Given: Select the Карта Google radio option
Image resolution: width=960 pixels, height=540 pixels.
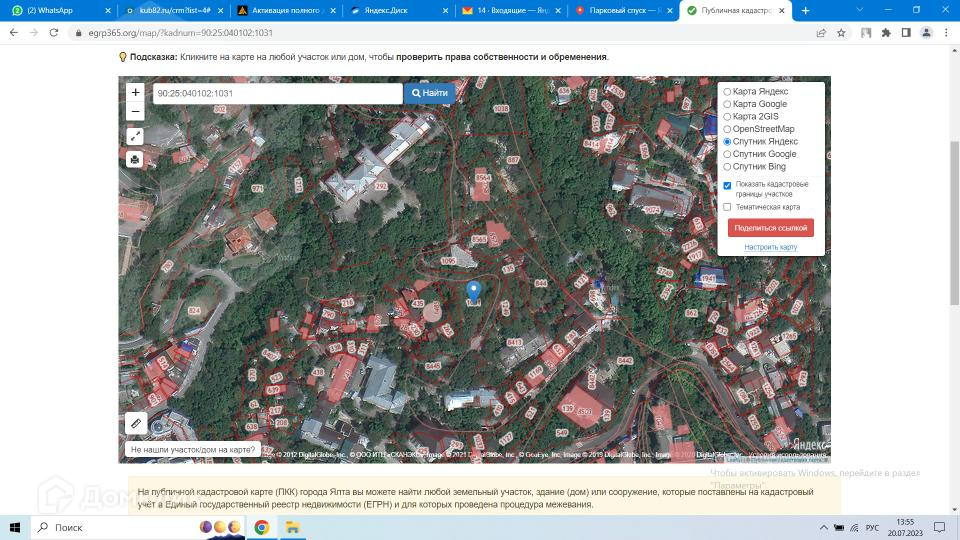Looking at the screenshot, I should (727, 104).
